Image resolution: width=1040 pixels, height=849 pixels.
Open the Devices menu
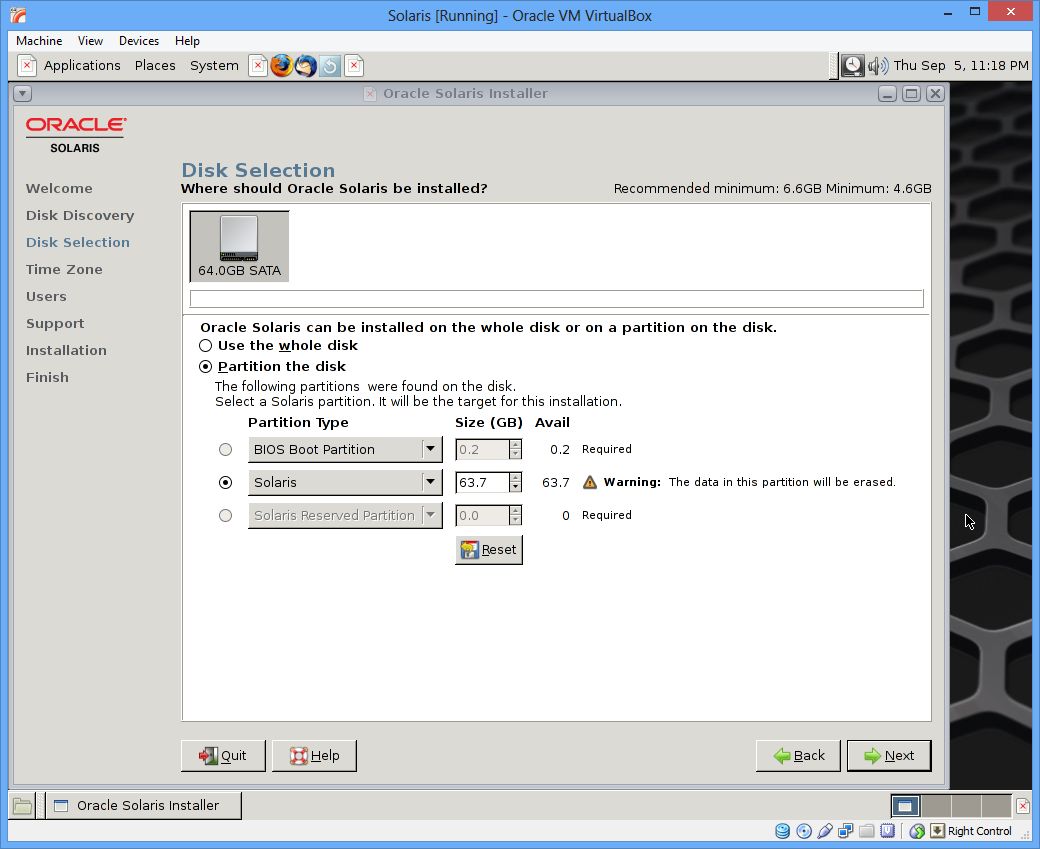[139, 40]
